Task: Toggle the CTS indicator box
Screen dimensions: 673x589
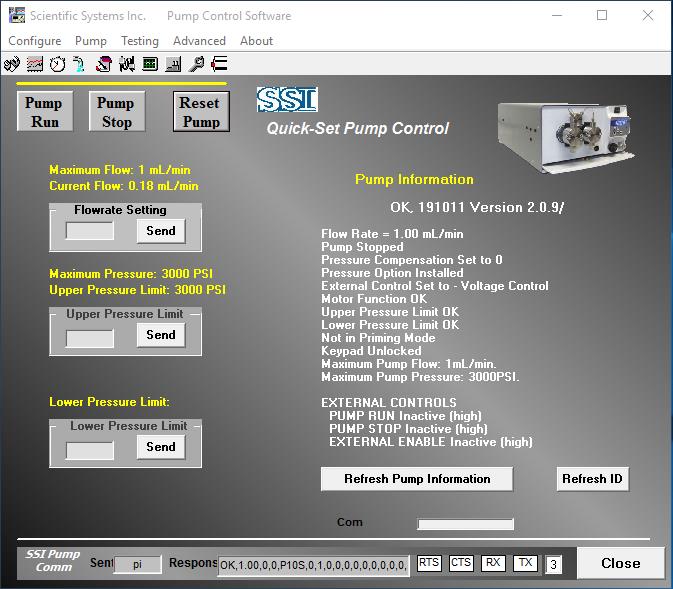Action: pos(461,563)
